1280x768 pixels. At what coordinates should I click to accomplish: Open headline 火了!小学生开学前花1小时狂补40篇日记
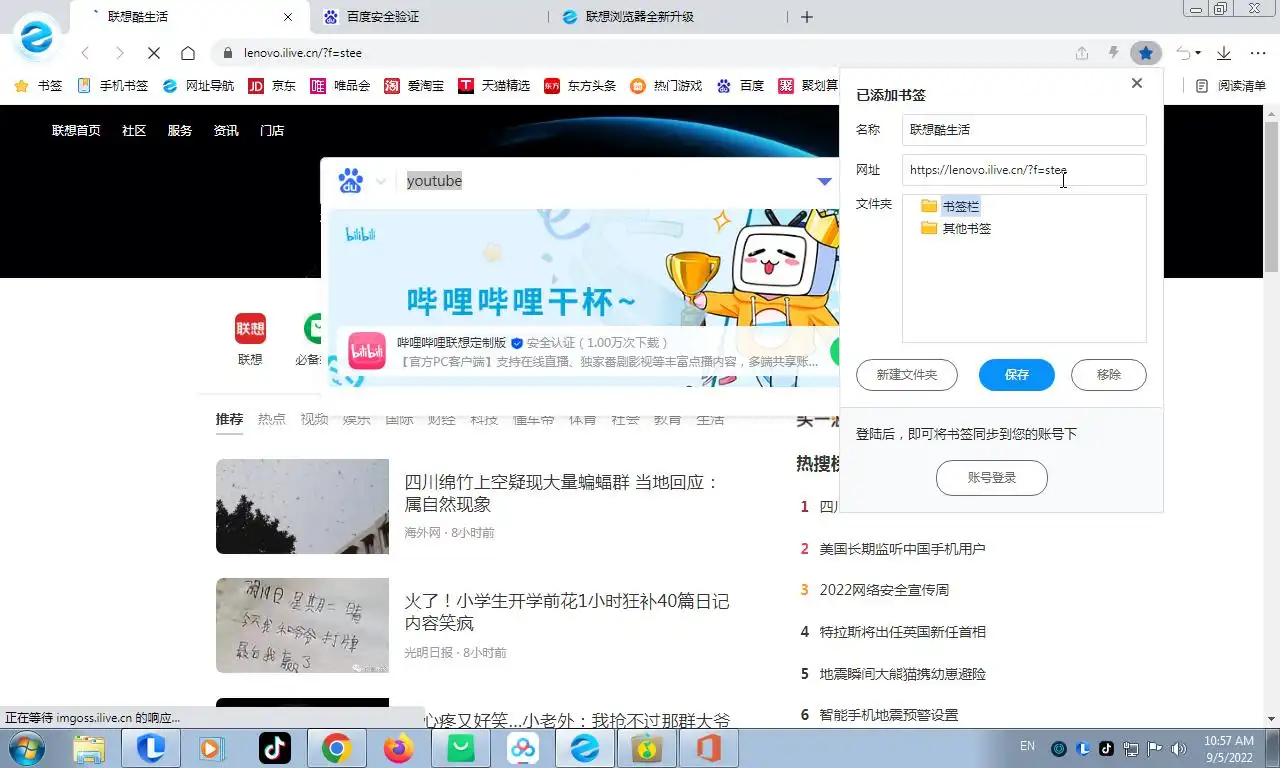tap(567, 613)
